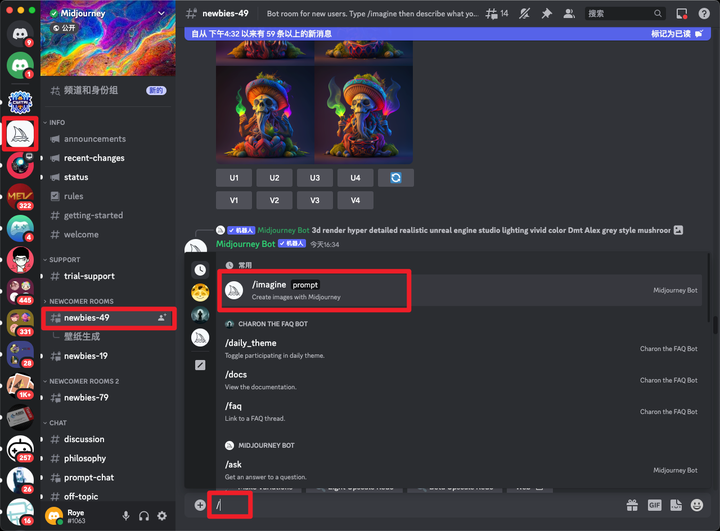Viewport: 720px width, 531px height.
Task: Open the newbies-79 channel
Action: point(108,398)
